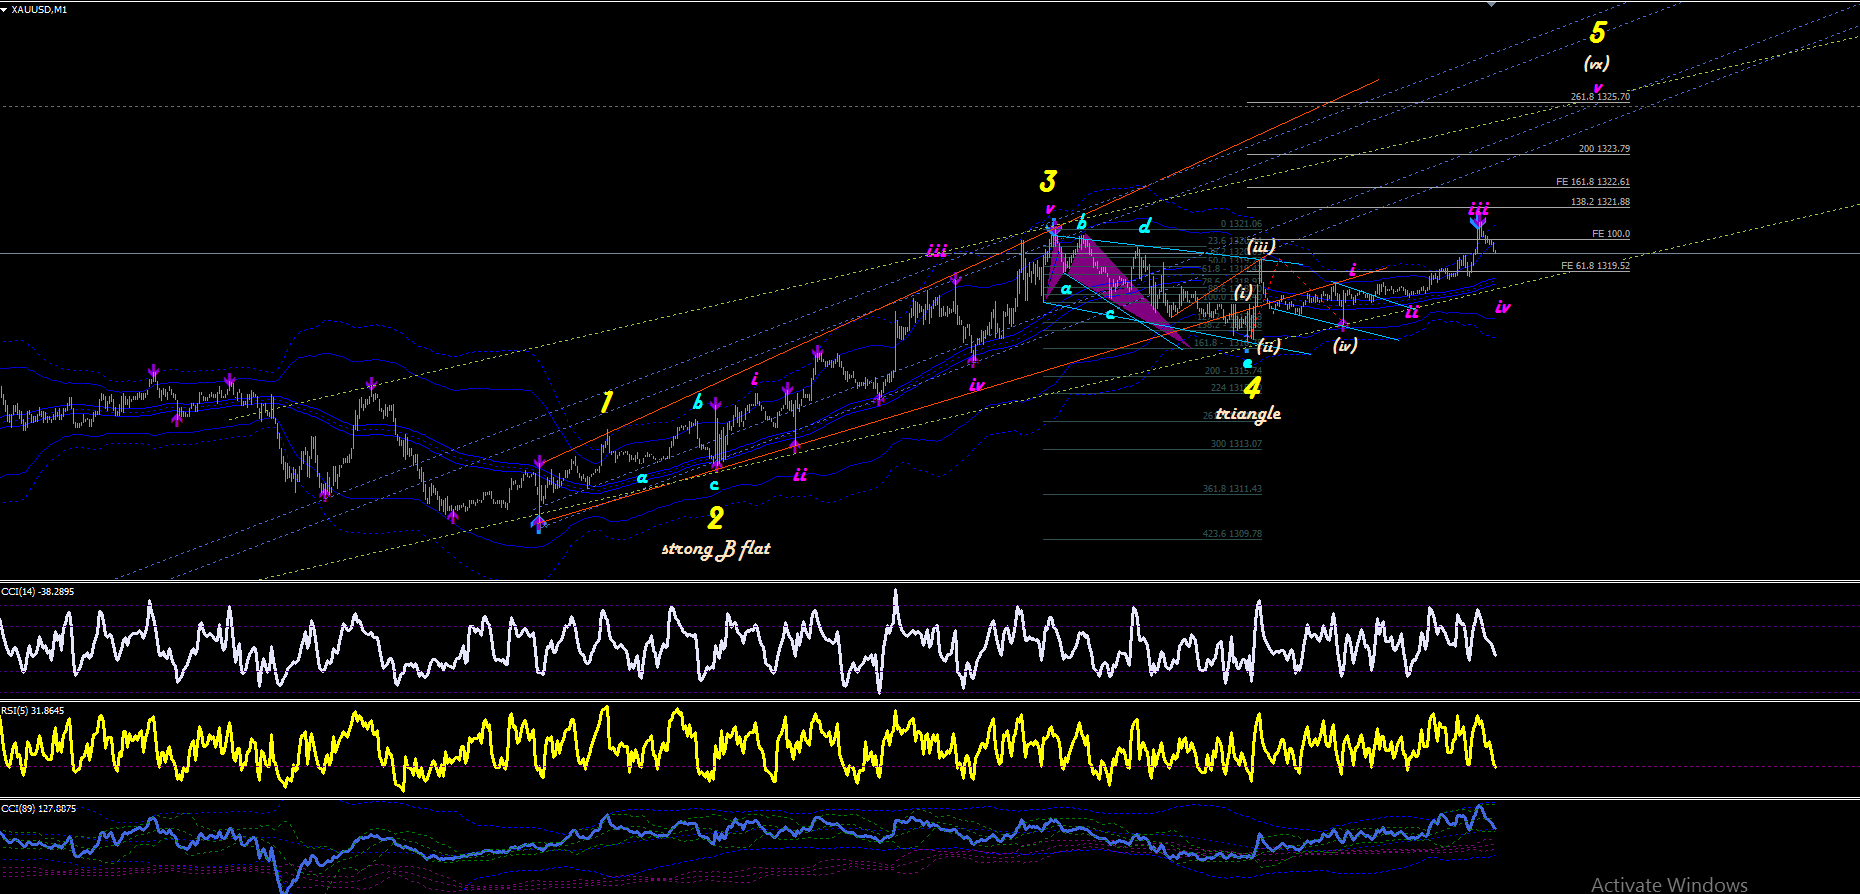Image resolution: width=1860 pixels, height=894 pixels.
Task: Click the "0 1321.06" retracement label
Action: pyautogui.click(x=1241, y=224)
